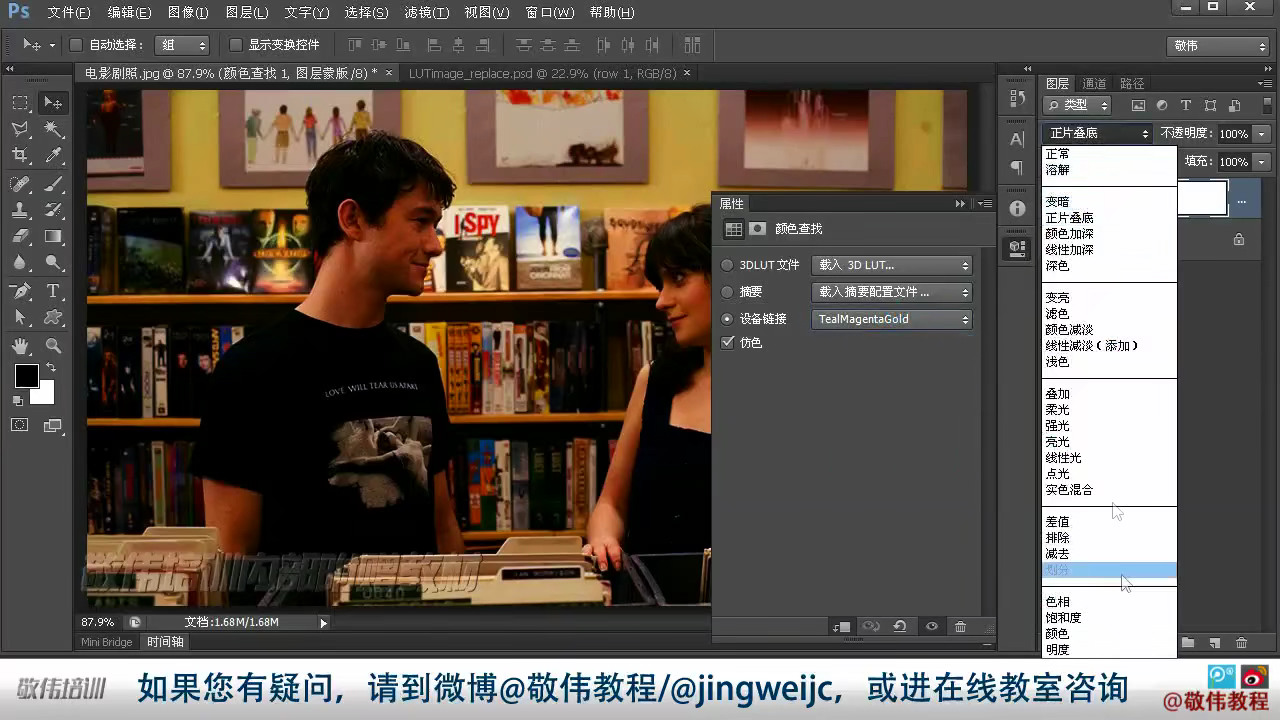Select the Crop tool
The height and width of the screenshot is (720, 1280).
click(20, 155)
